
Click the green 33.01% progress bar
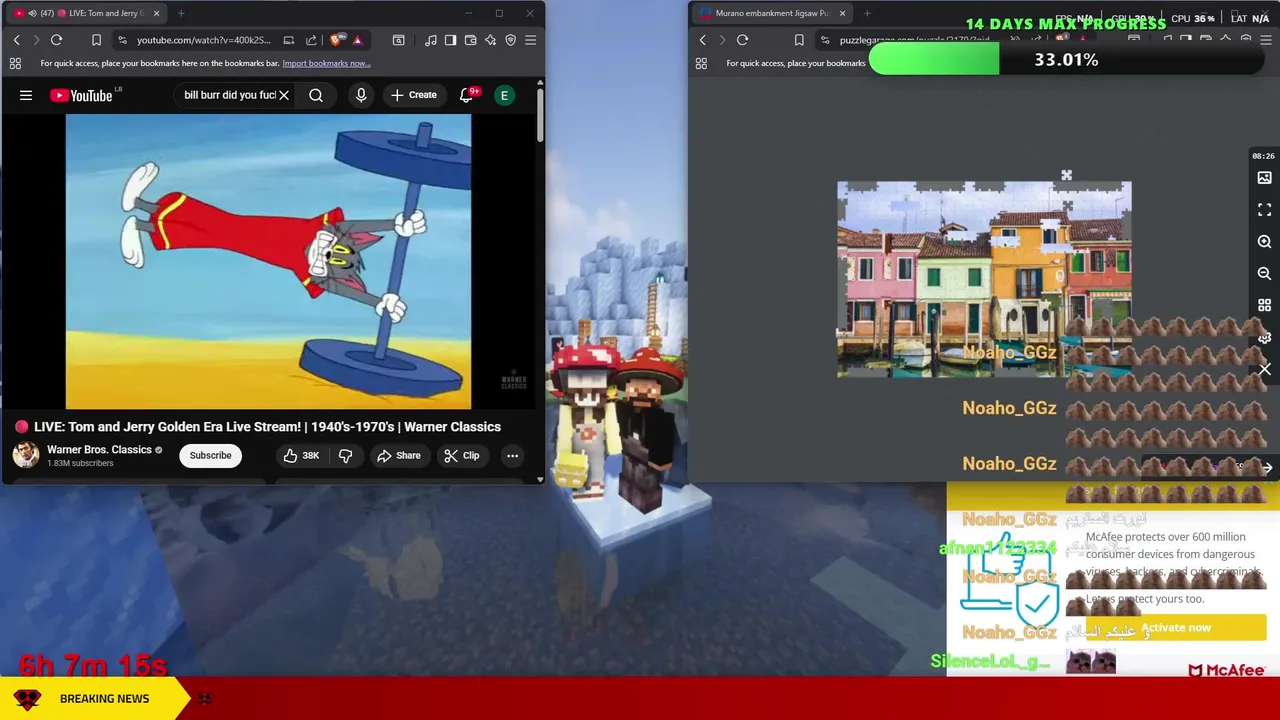click(1066, 60)
